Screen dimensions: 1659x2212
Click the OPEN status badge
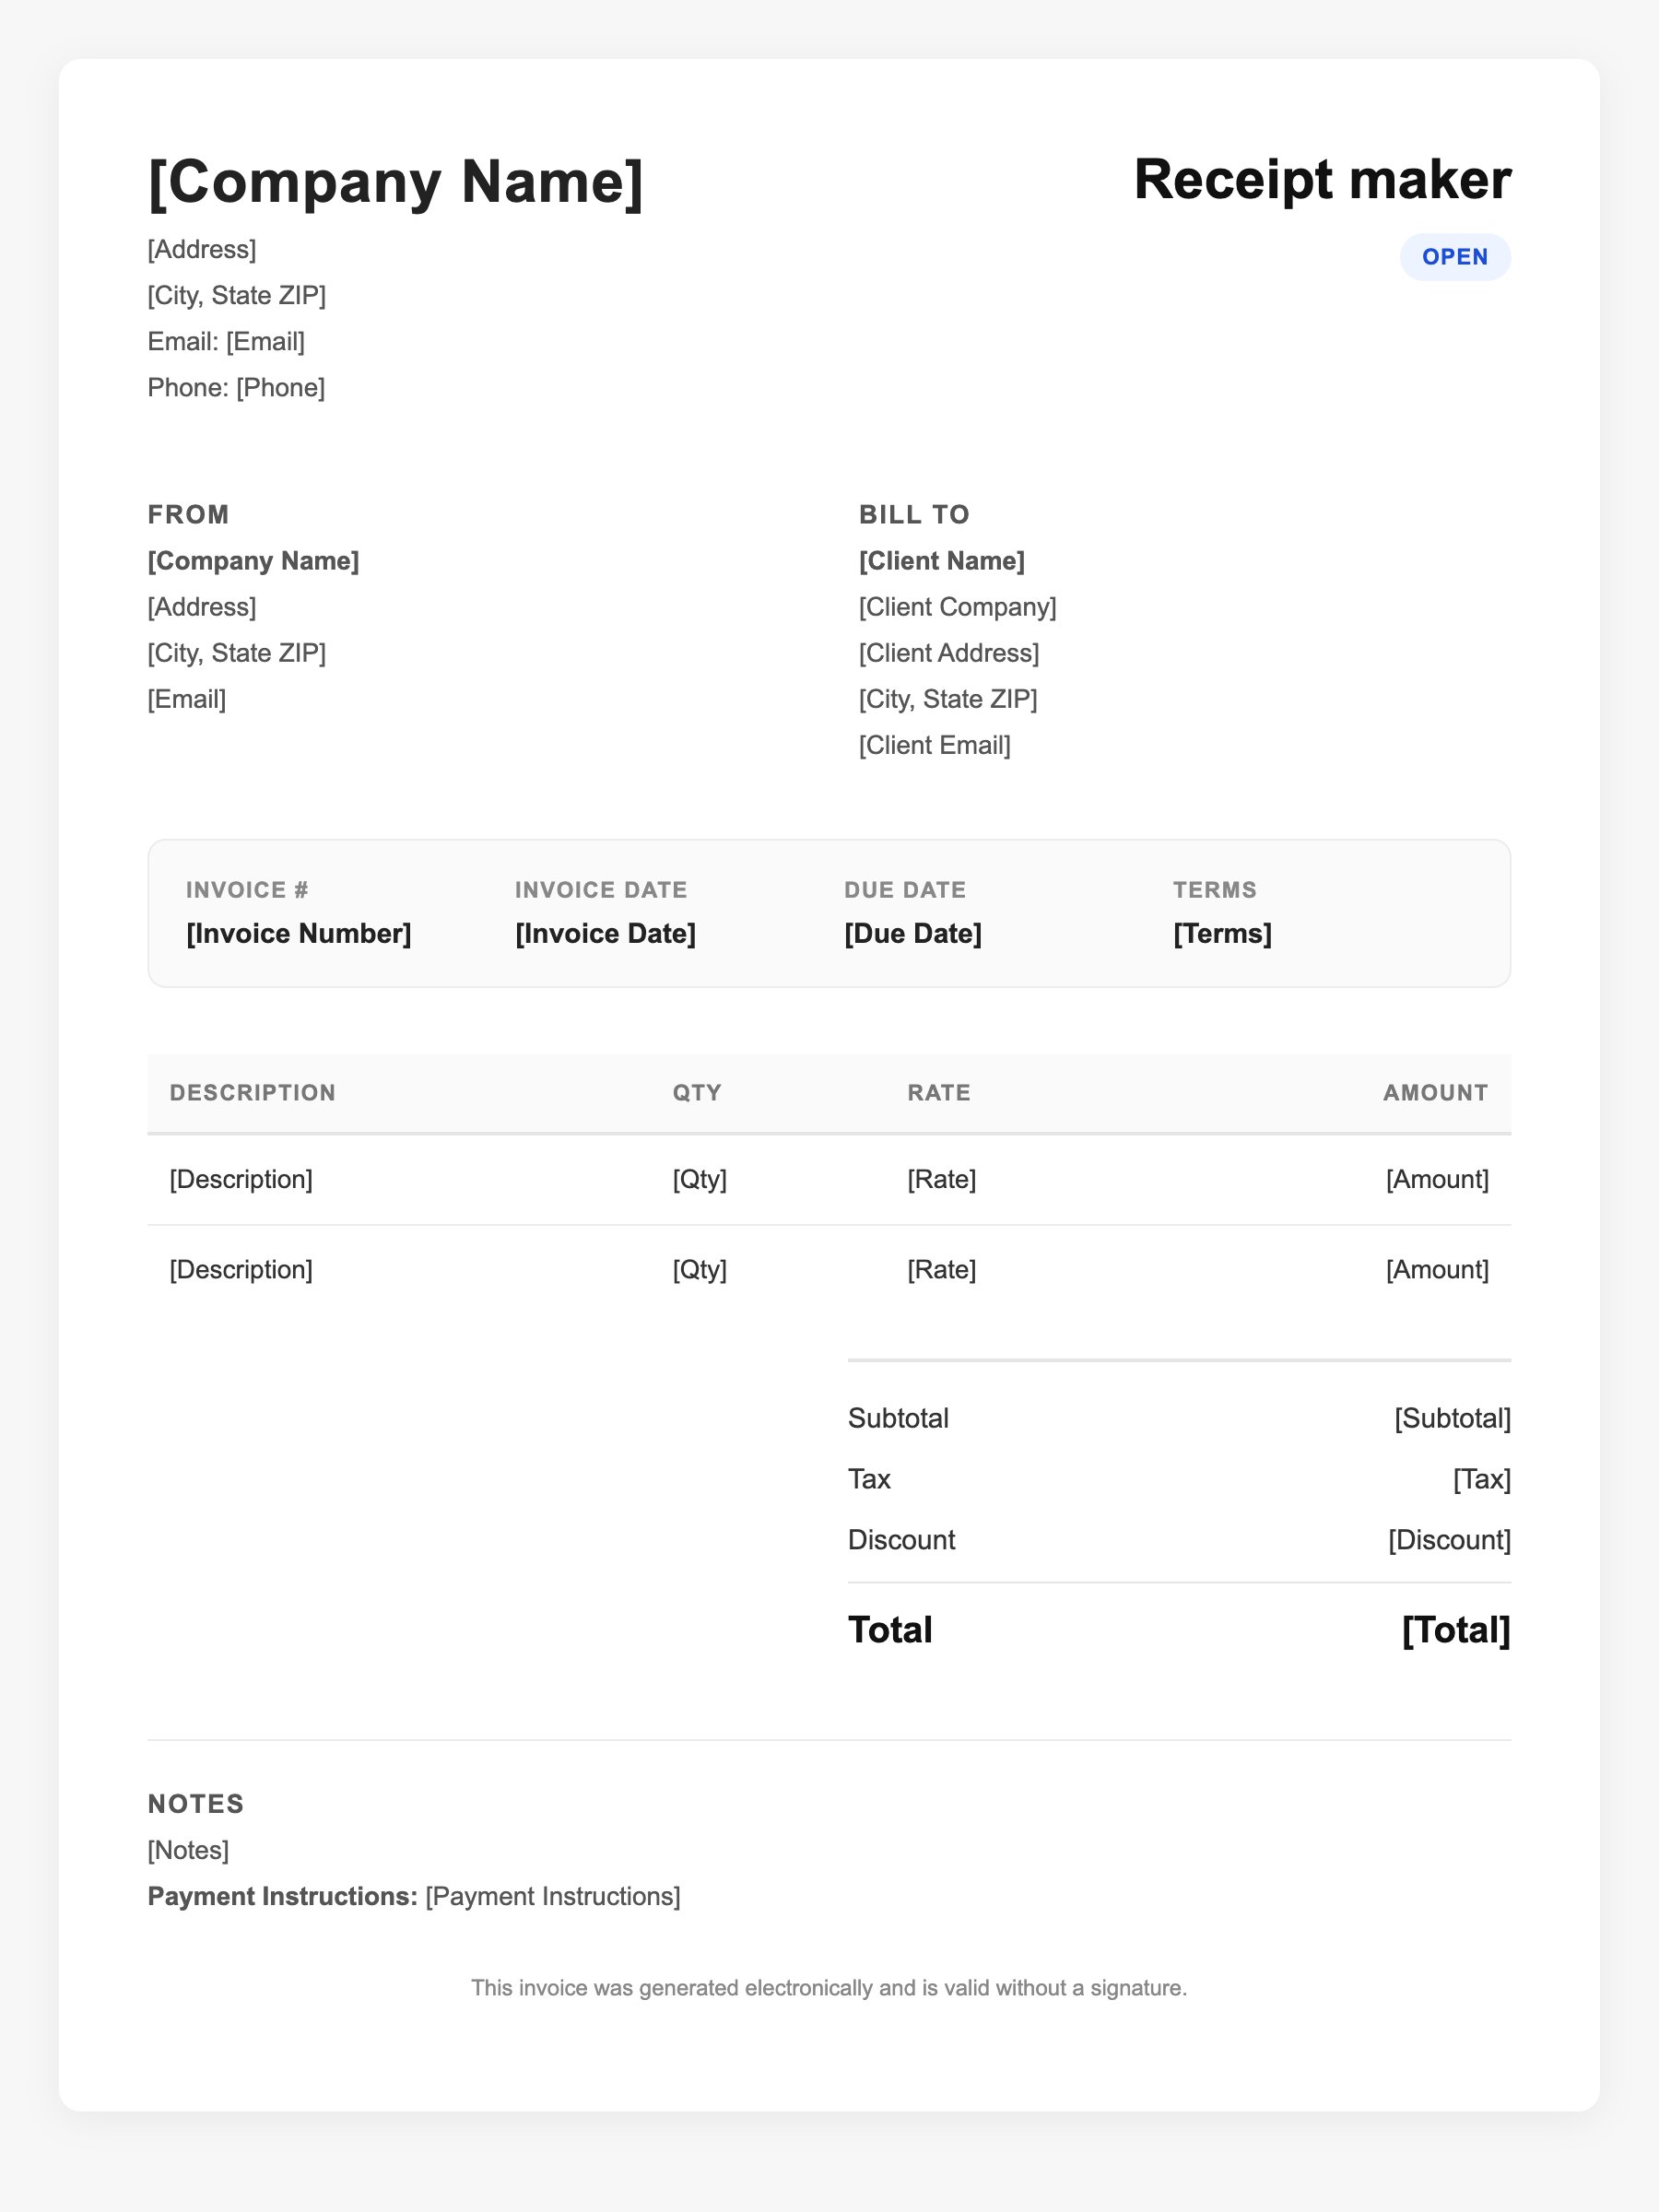[1454, 257]
